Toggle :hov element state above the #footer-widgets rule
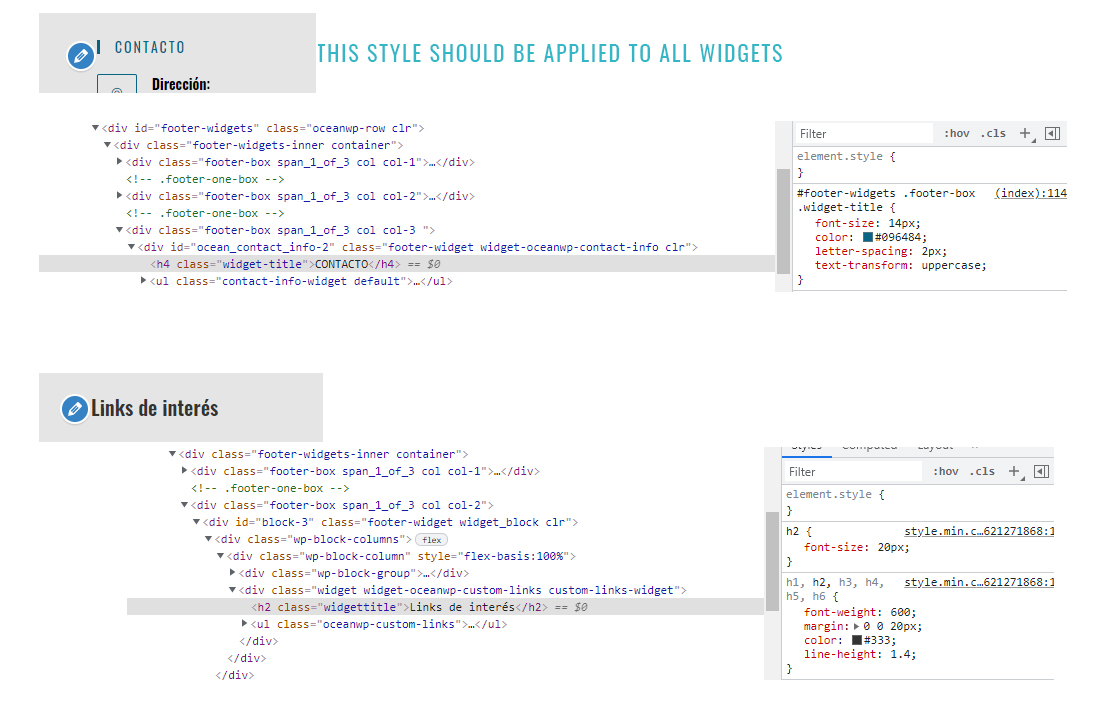This screenshot has height=701, width=1109. pyautogui.click(x=957, y=134)
